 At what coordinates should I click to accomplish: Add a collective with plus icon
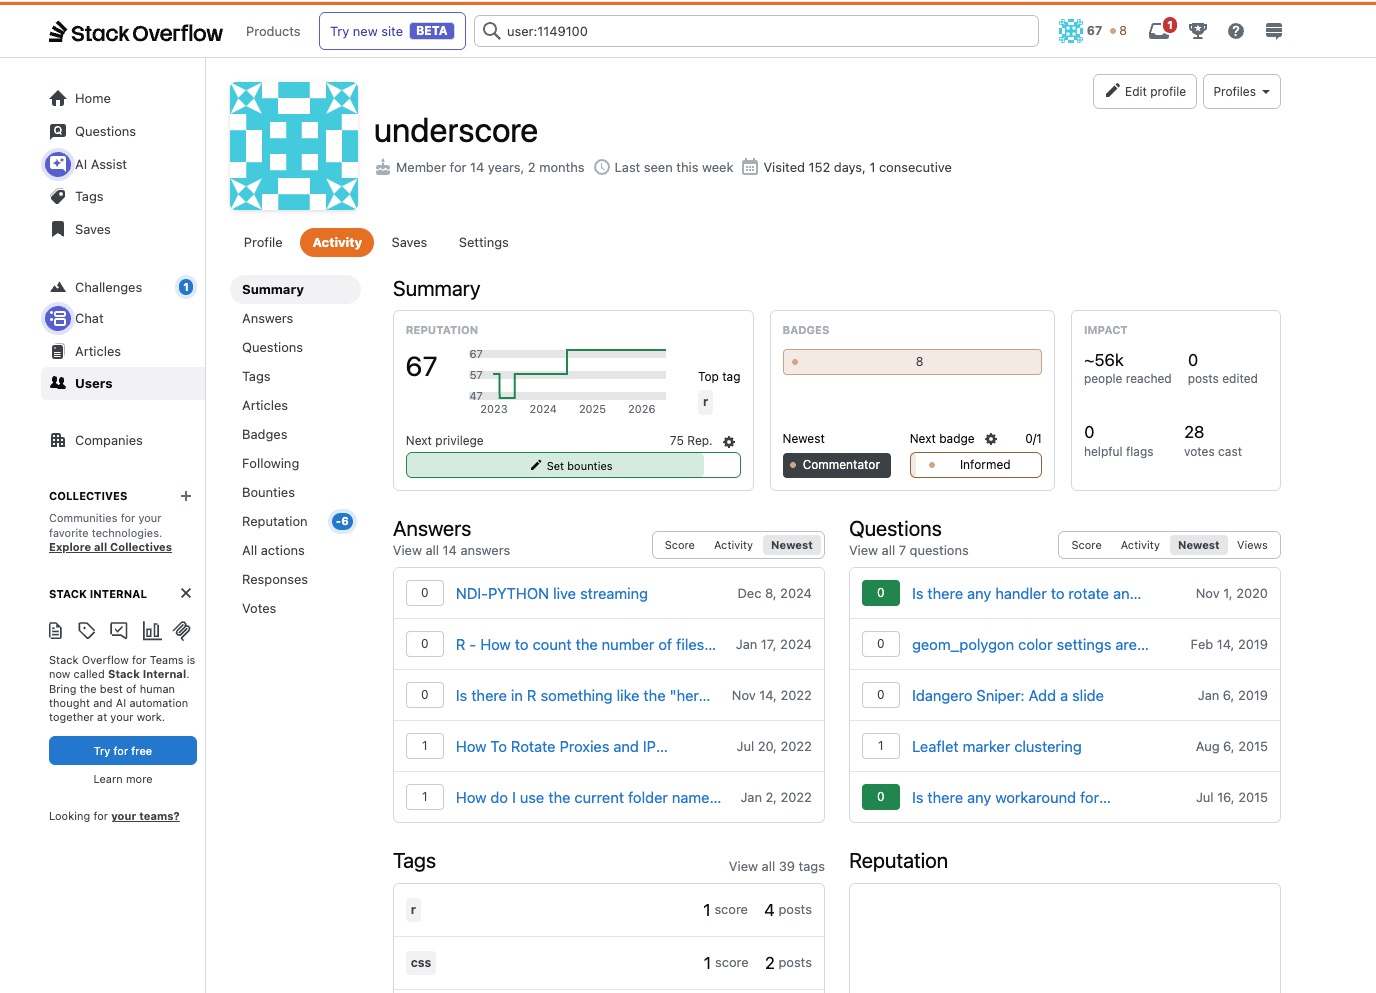pos(186,496)
